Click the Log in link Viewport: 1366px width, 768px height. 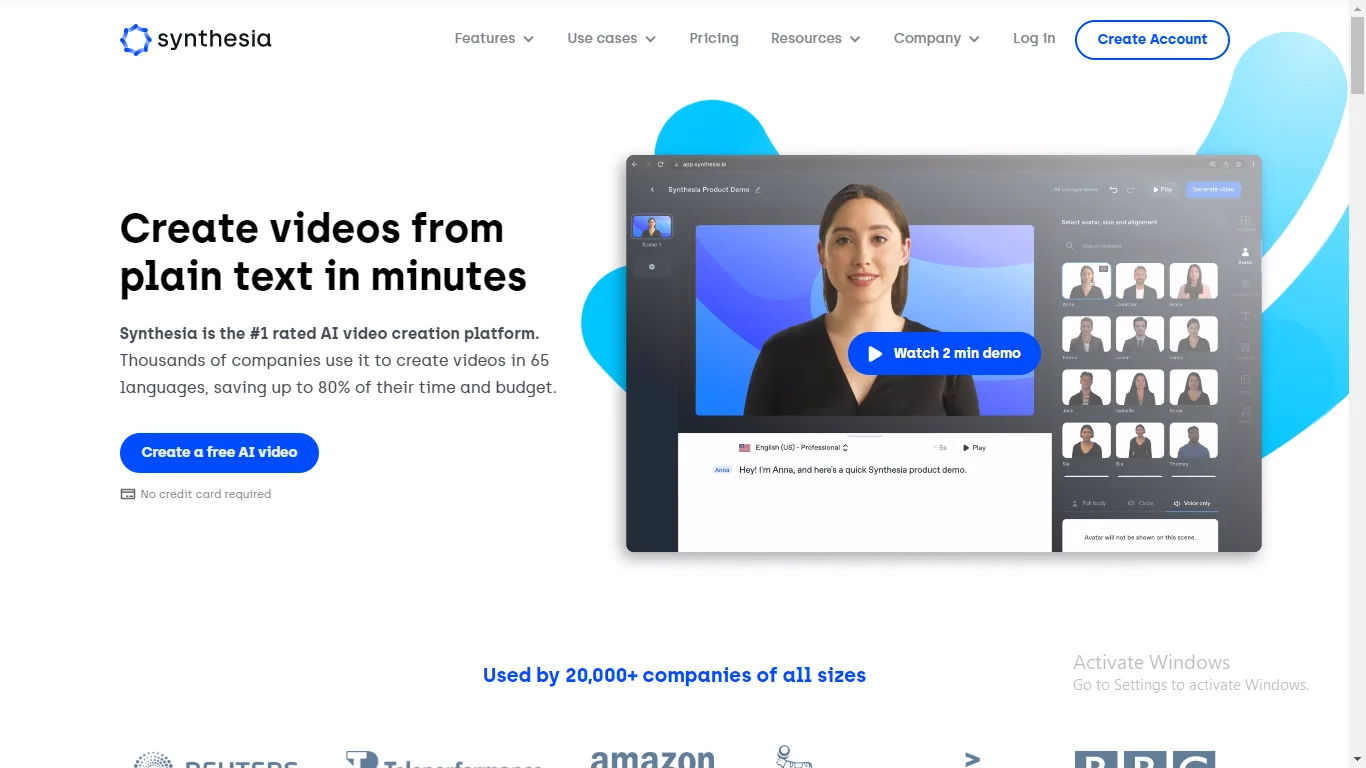pos(1034,38)
